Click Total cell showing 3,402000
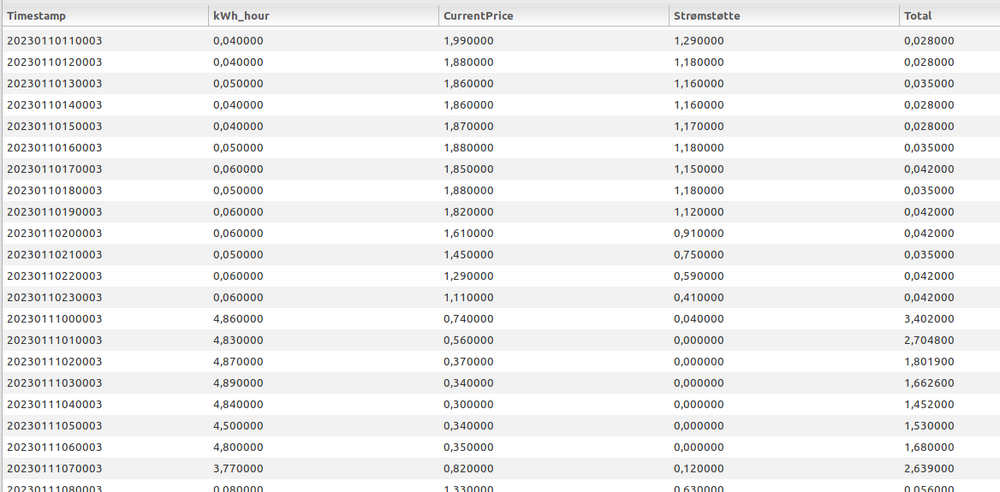 928,319
